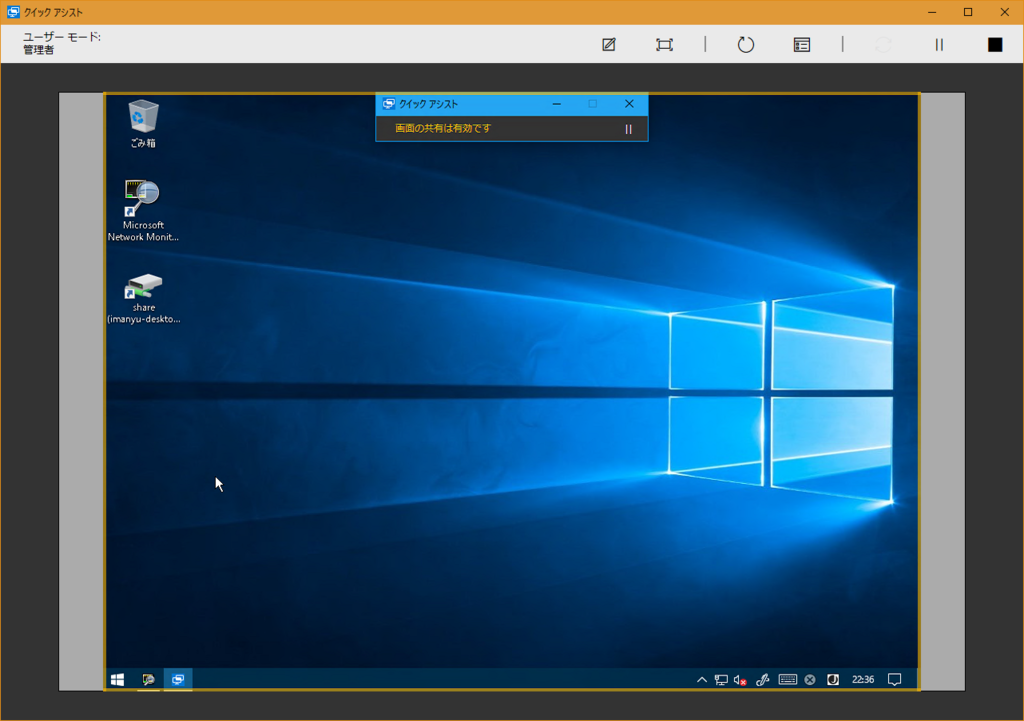Click the IME mode tray icon

point(833,680)
